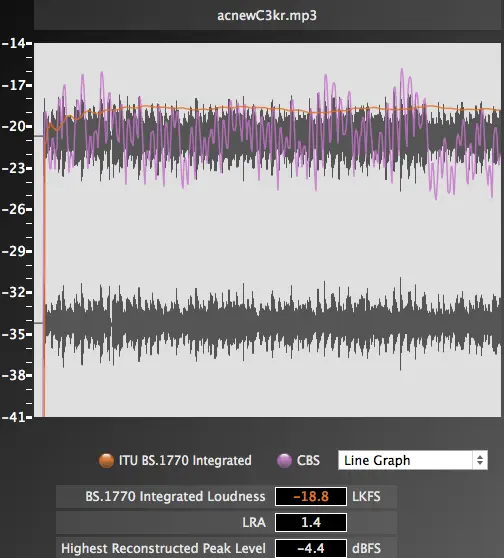This screenshot has height=558, width=504.
Task: Click the LKFS unit label
Action: pyautogui.click(x=366, y=496)
